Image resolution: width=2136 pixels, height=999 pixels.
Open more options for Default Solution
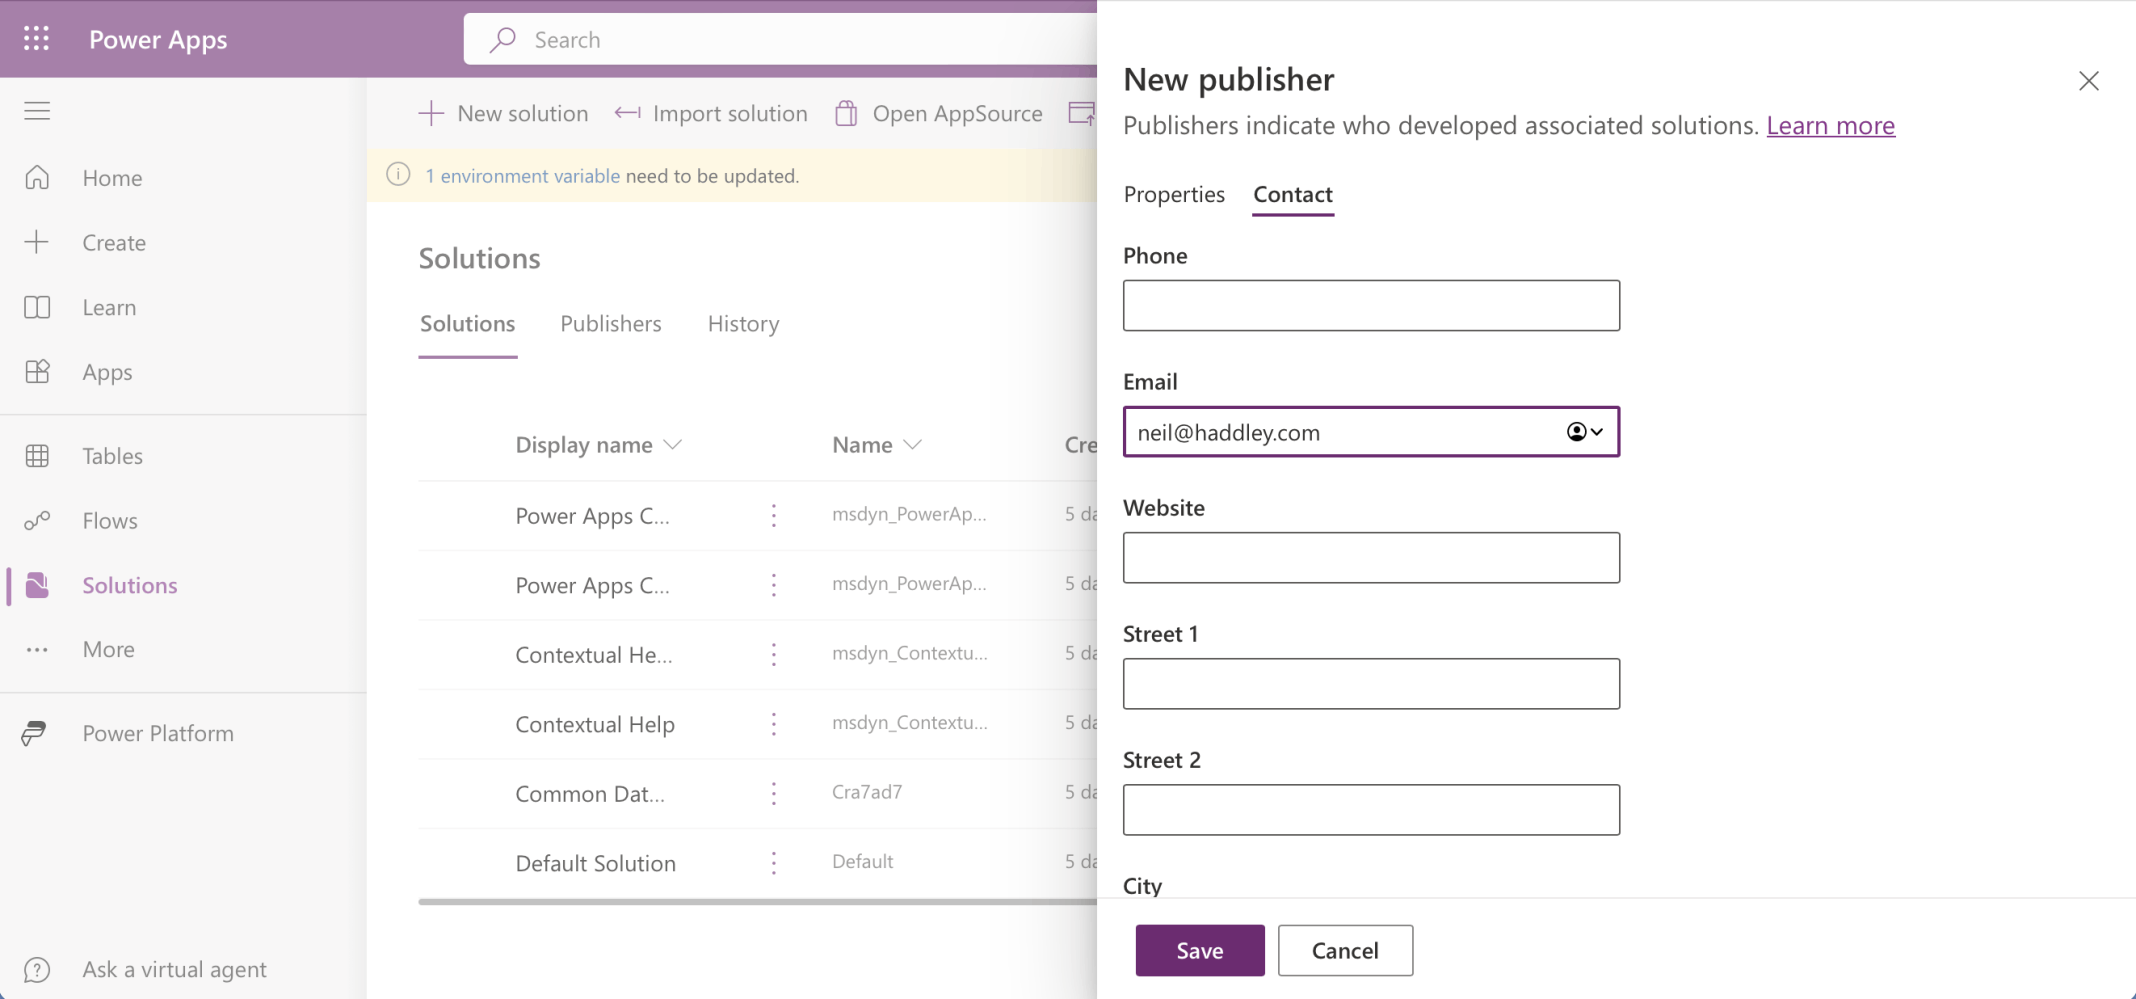click(774, 863)
